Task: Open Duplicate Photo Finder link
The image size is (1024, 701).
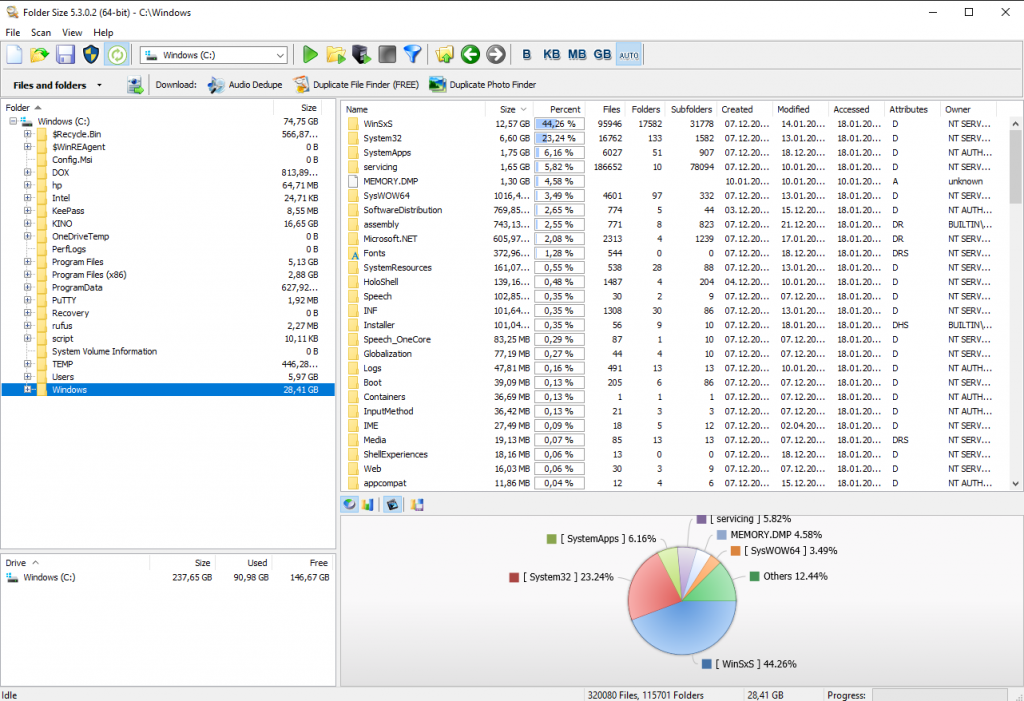Action: (483, 85)
